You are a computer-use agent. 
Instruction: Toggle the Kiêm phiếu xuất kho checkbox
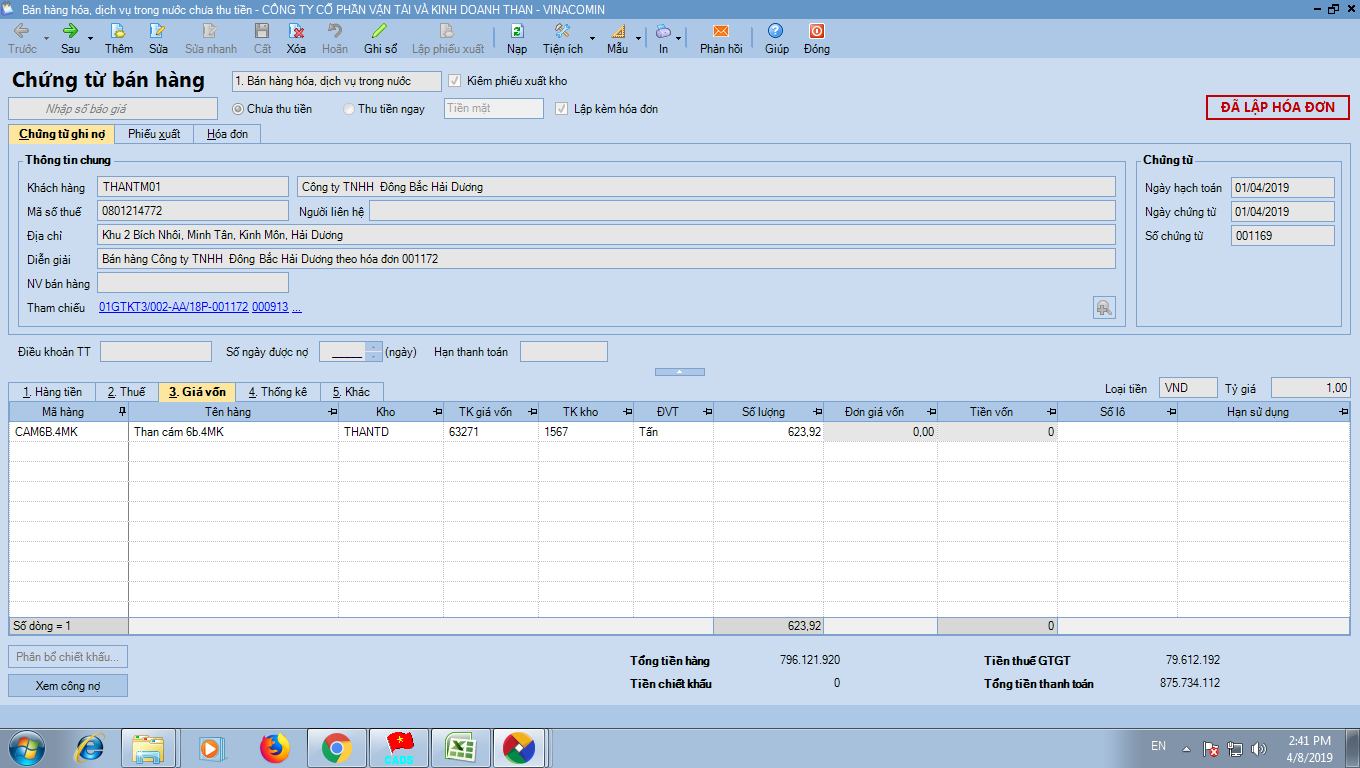[x=455, y=81]
